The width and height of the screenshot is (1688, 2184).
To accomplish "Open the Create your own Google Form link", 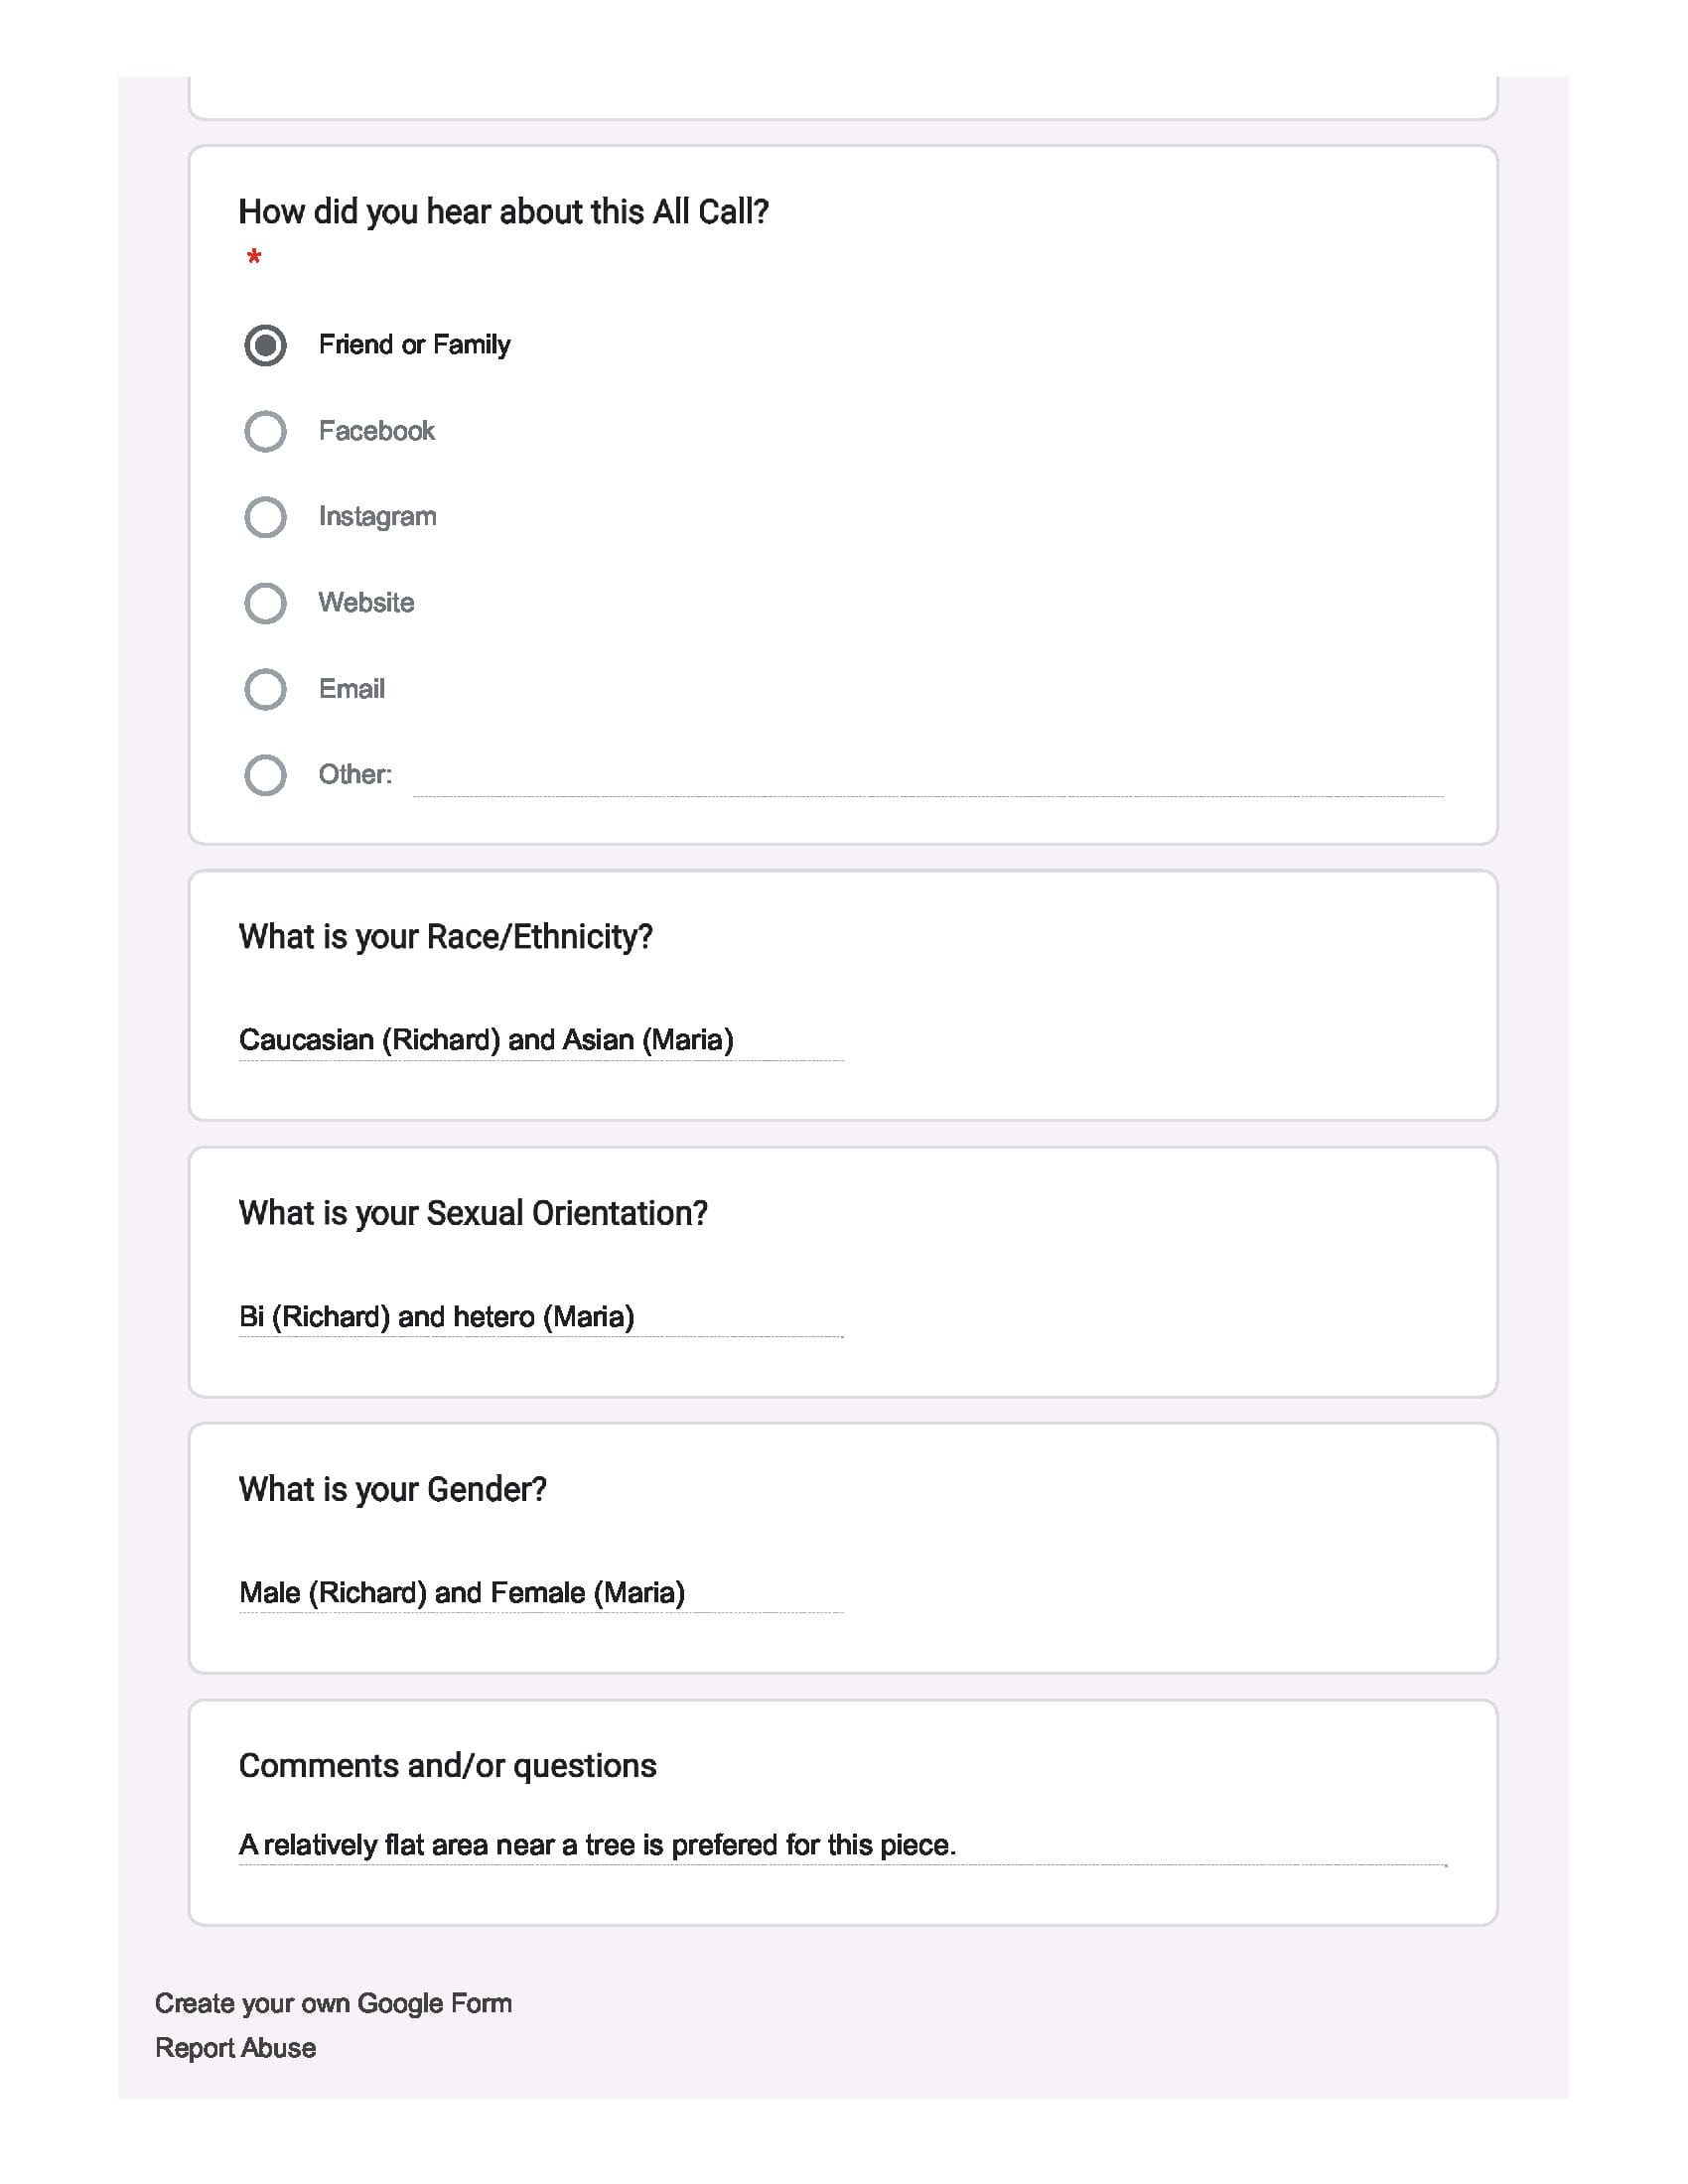I will [x=333, y=2003].
